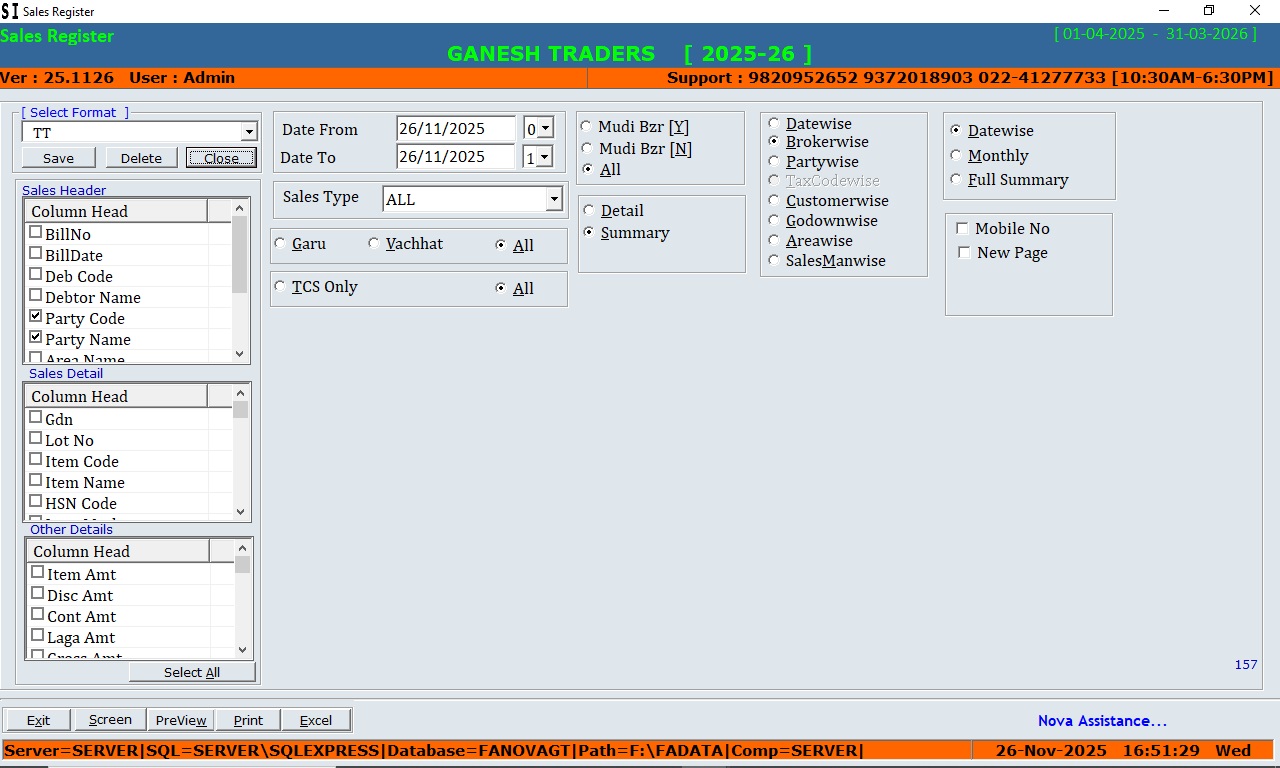Export the report with the Excel button
This screenshot has width=1280, height=768.
click(316, 720)
